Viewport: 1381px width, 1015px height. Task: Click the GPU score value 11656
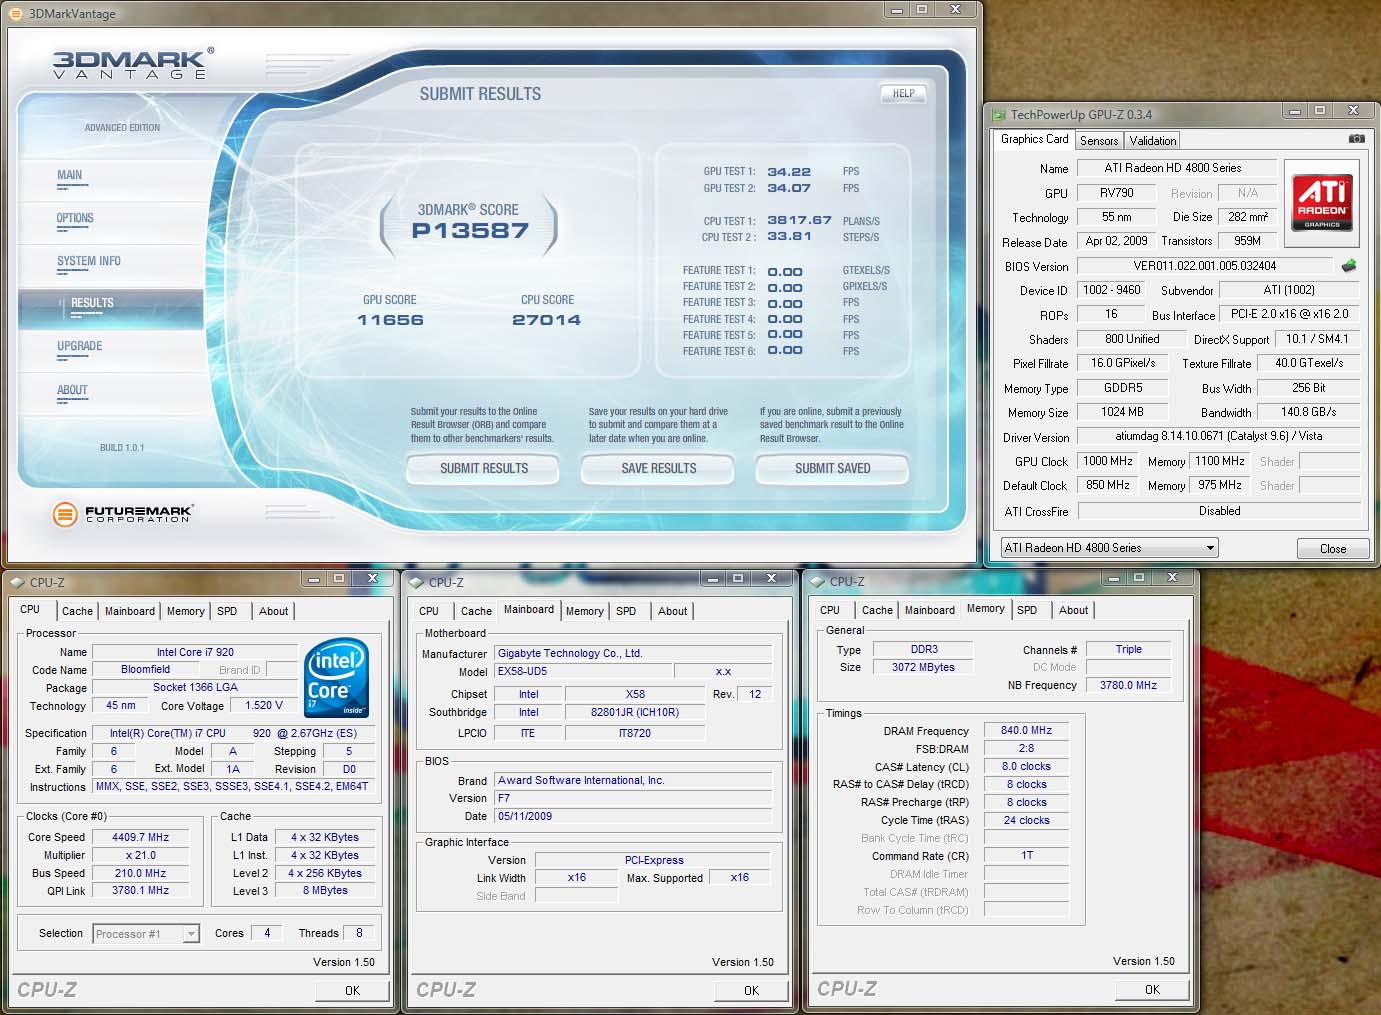coord(390,320)
